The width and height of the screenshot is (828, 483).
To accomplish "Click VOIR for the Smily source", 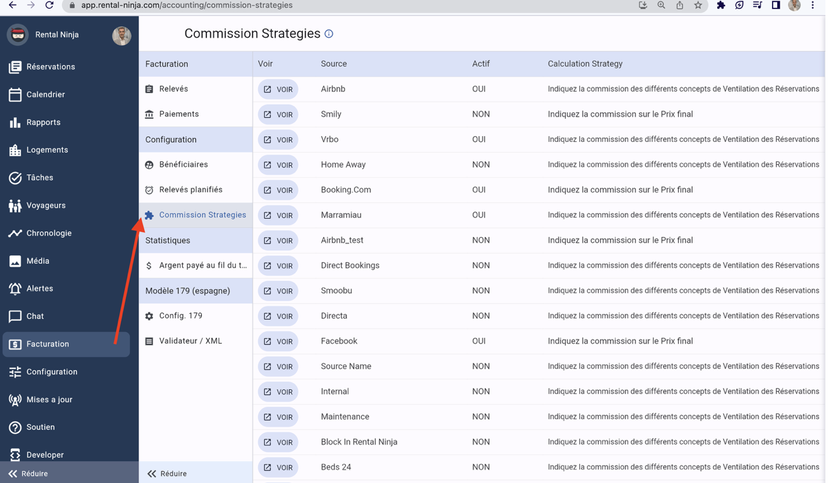I will [278, 115].
